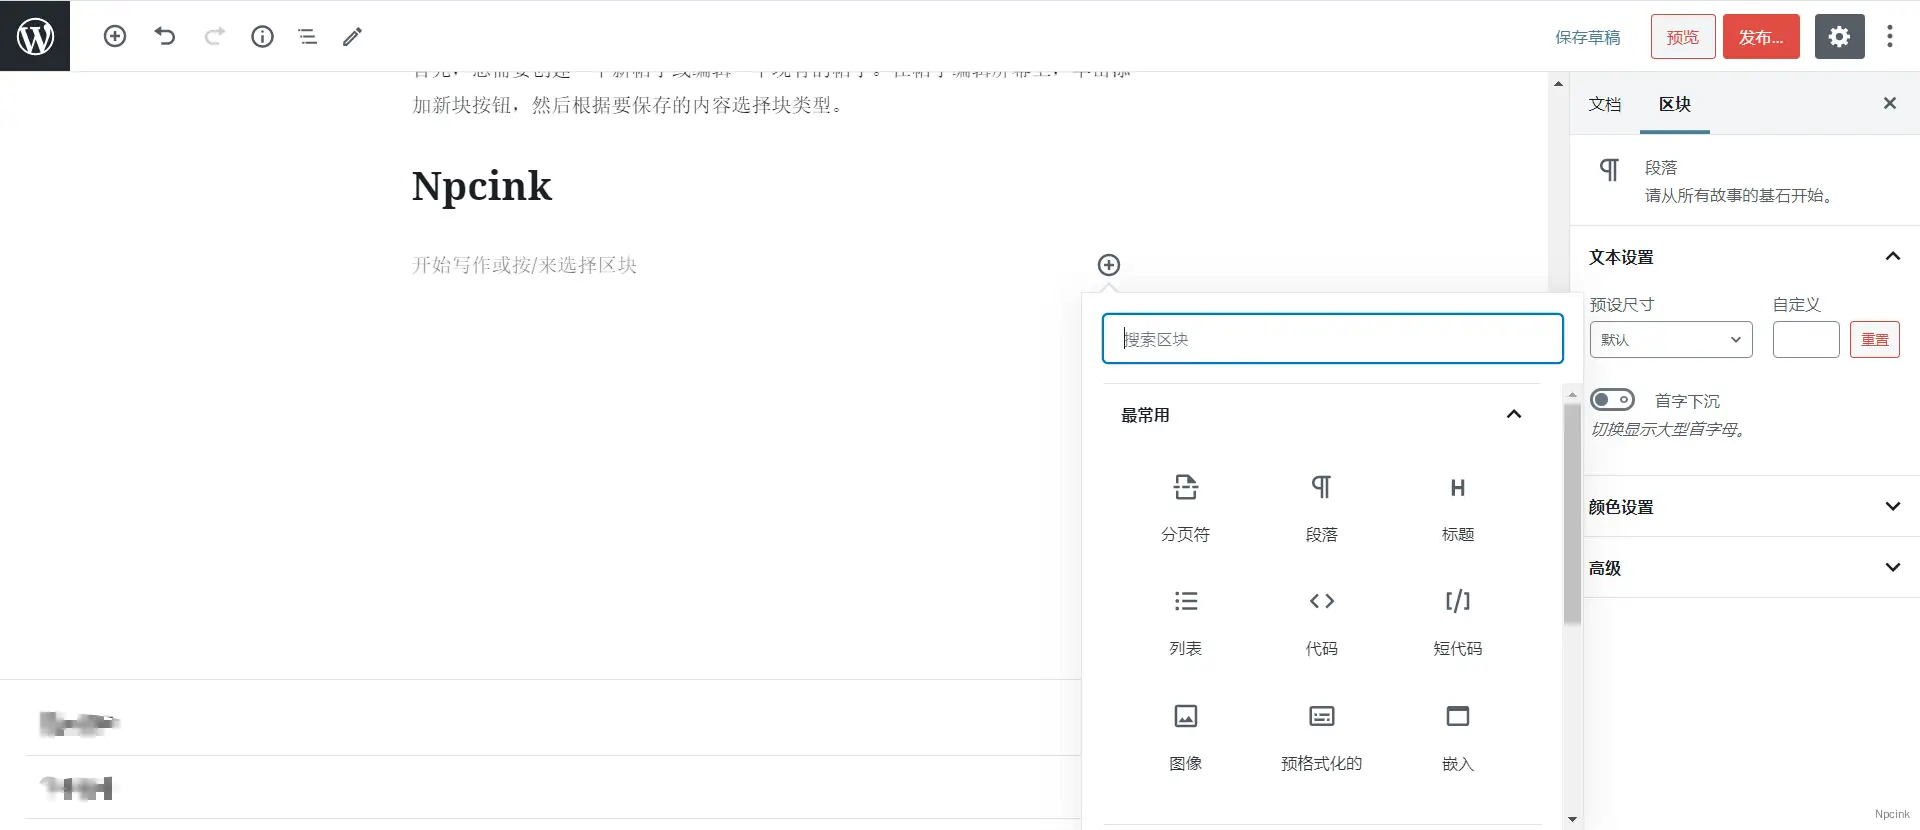Insert the 代码 code block
The width and height of the screenshot is (1920, 830).
(x=1321, y=623)
